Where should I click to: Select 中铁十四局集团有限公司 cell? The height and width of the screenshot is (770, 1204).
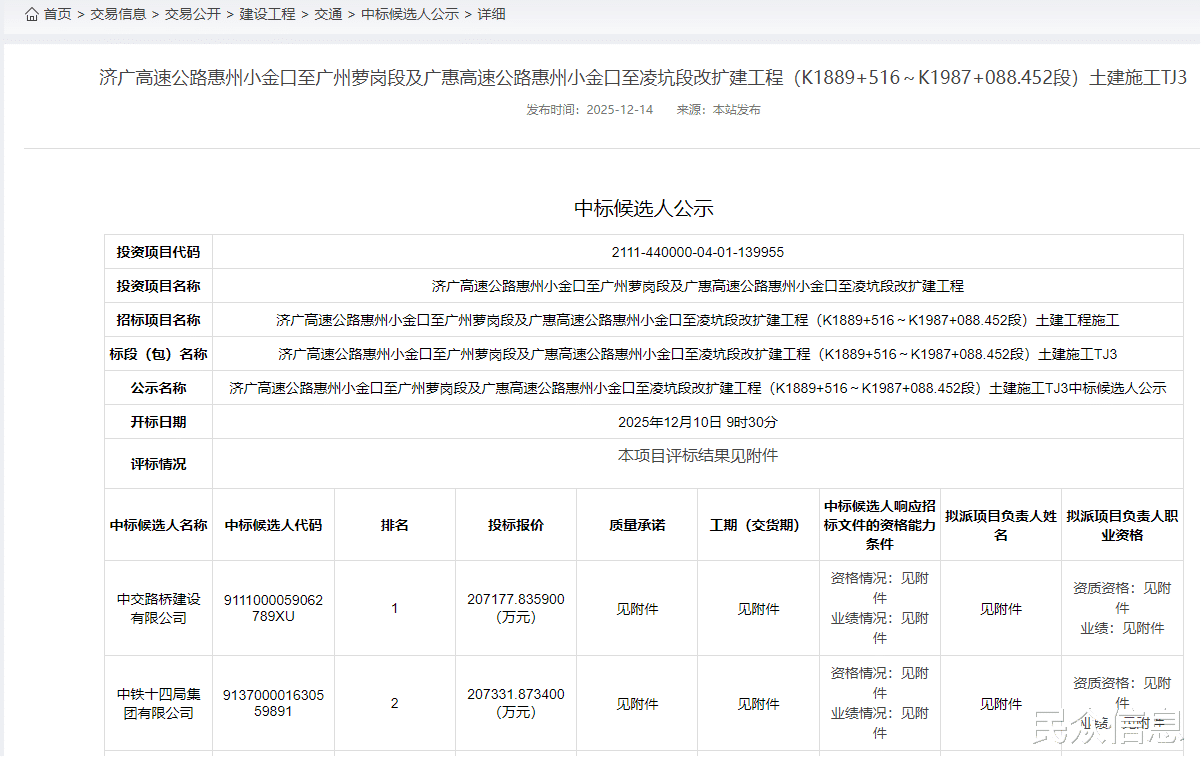158,703
